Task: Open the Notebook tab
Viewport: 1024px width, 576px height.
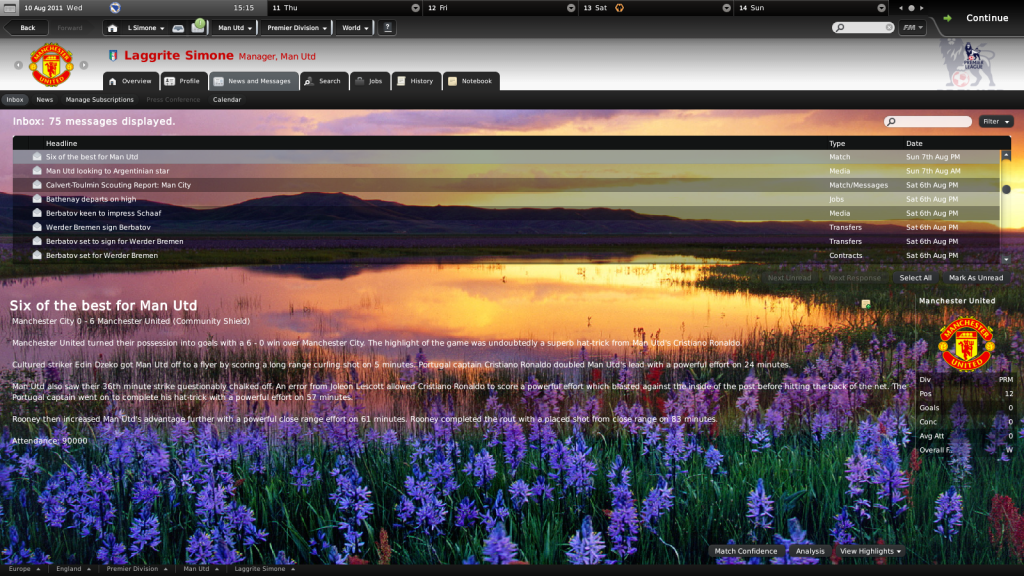Action: point(471,81)
